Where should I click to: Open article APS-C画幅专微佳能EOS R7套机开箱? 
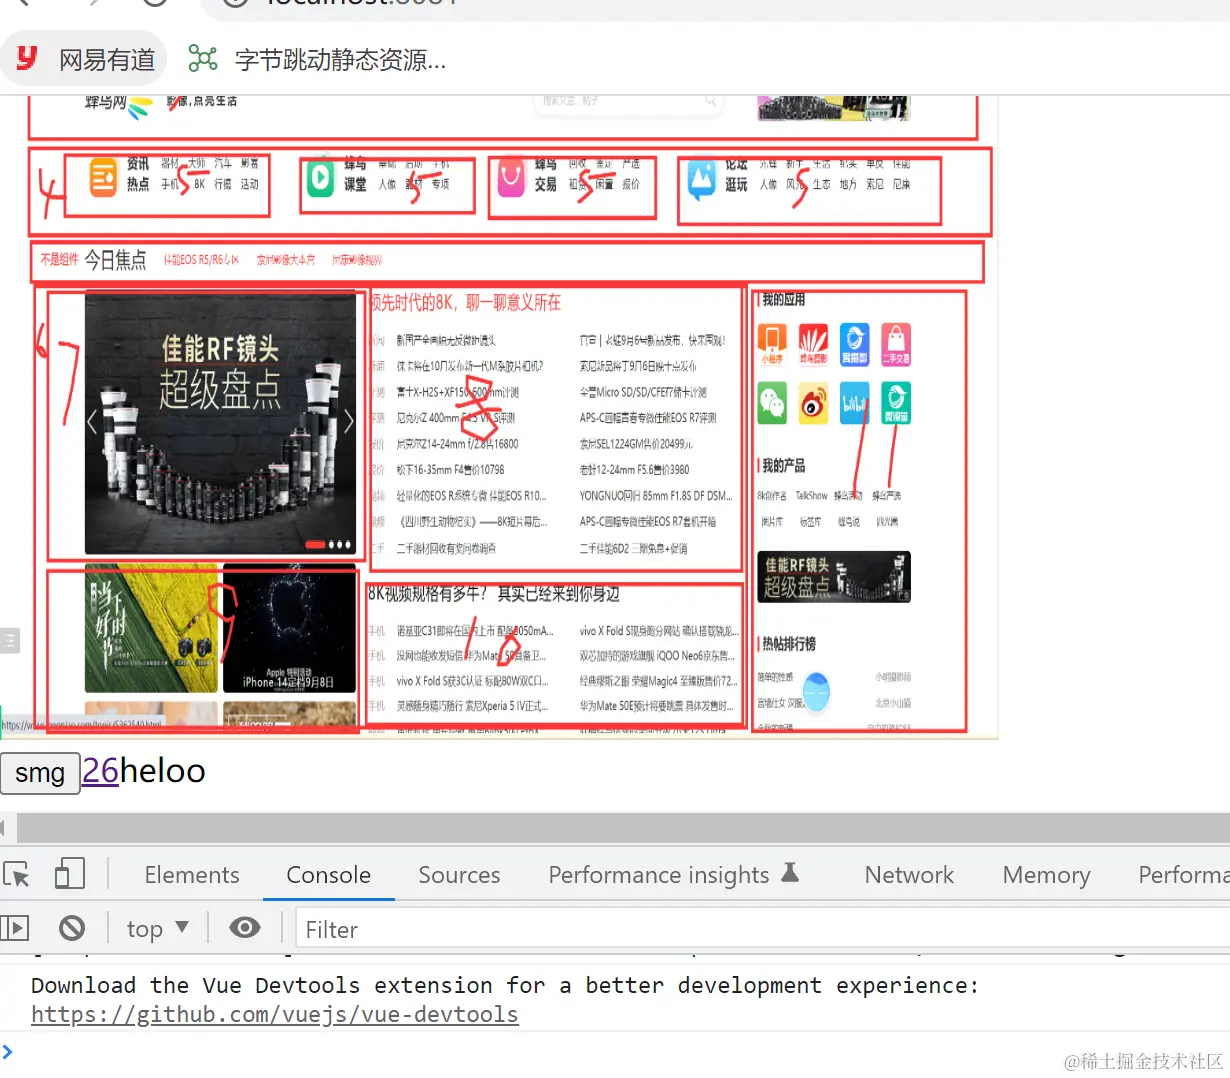pos(648,522)
